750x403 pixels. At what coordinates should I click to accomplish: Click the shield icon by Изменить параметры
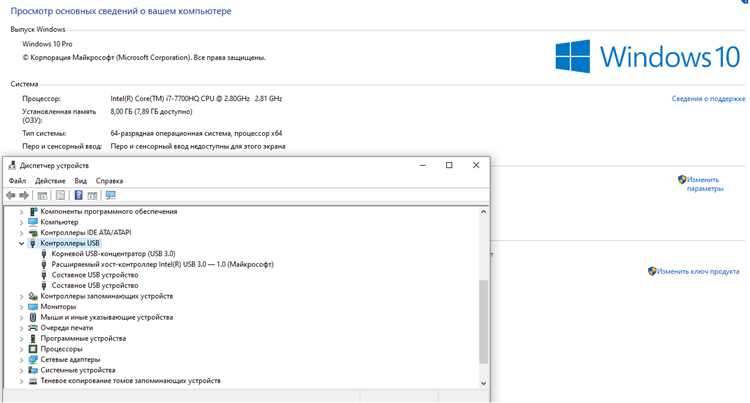click(x=682, y=180)
